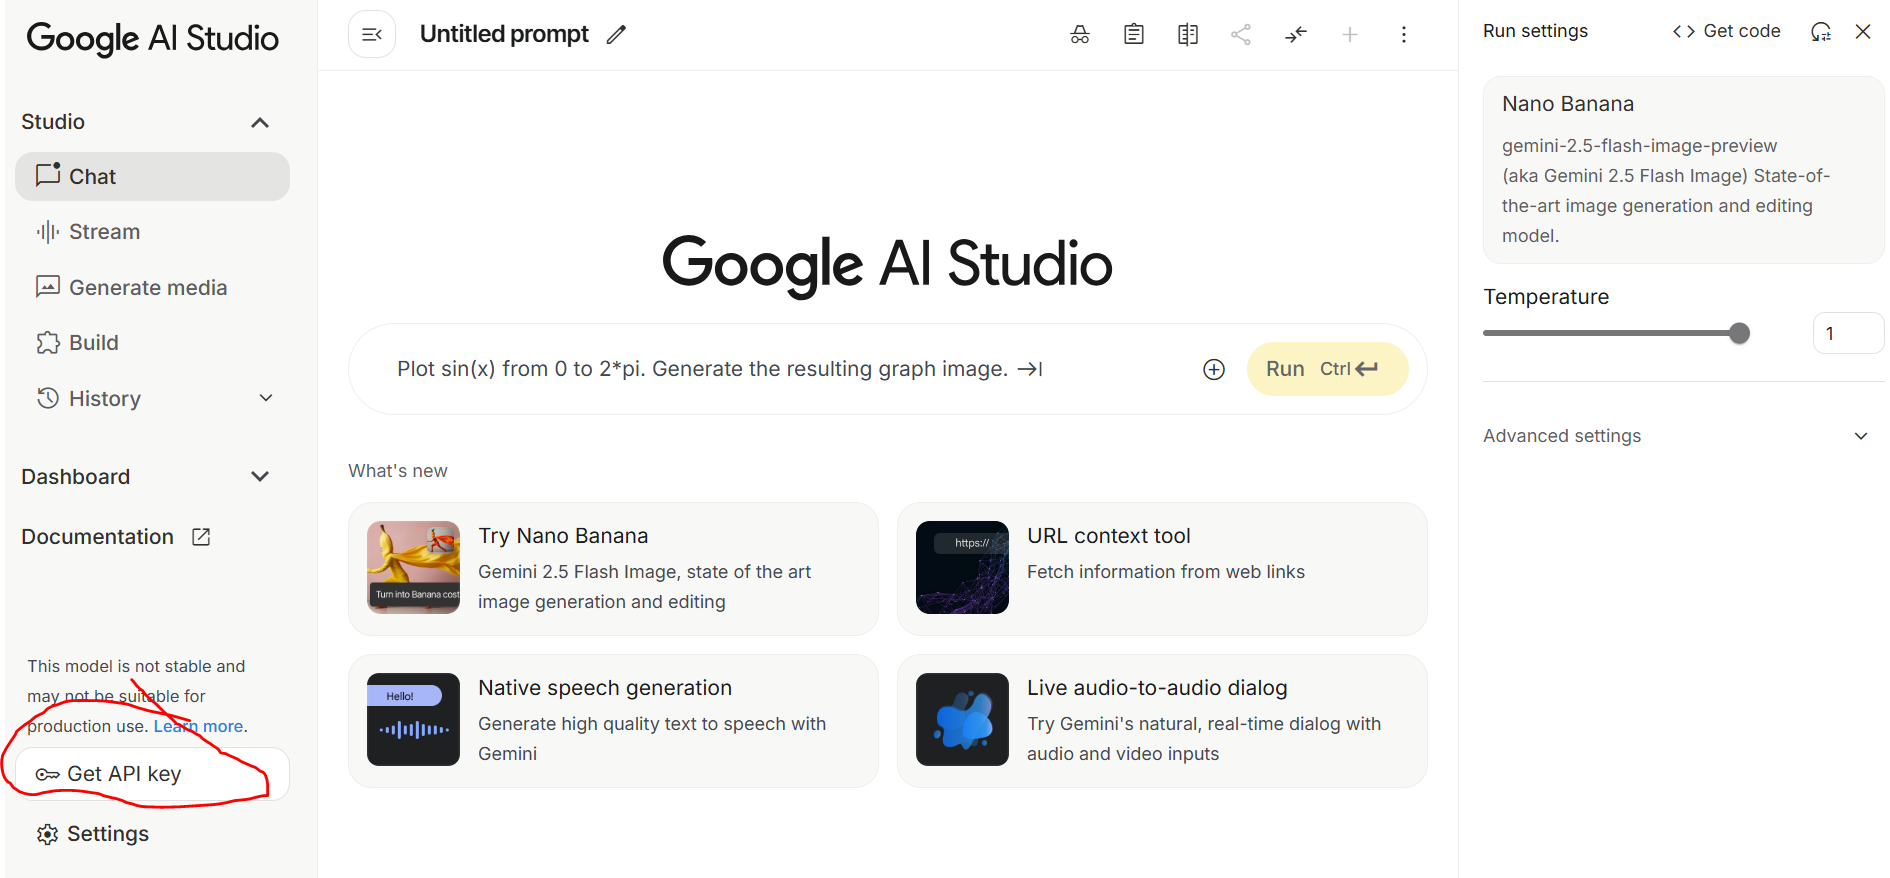Collapse the left navigation sidebar toggle

coord(372,35)
